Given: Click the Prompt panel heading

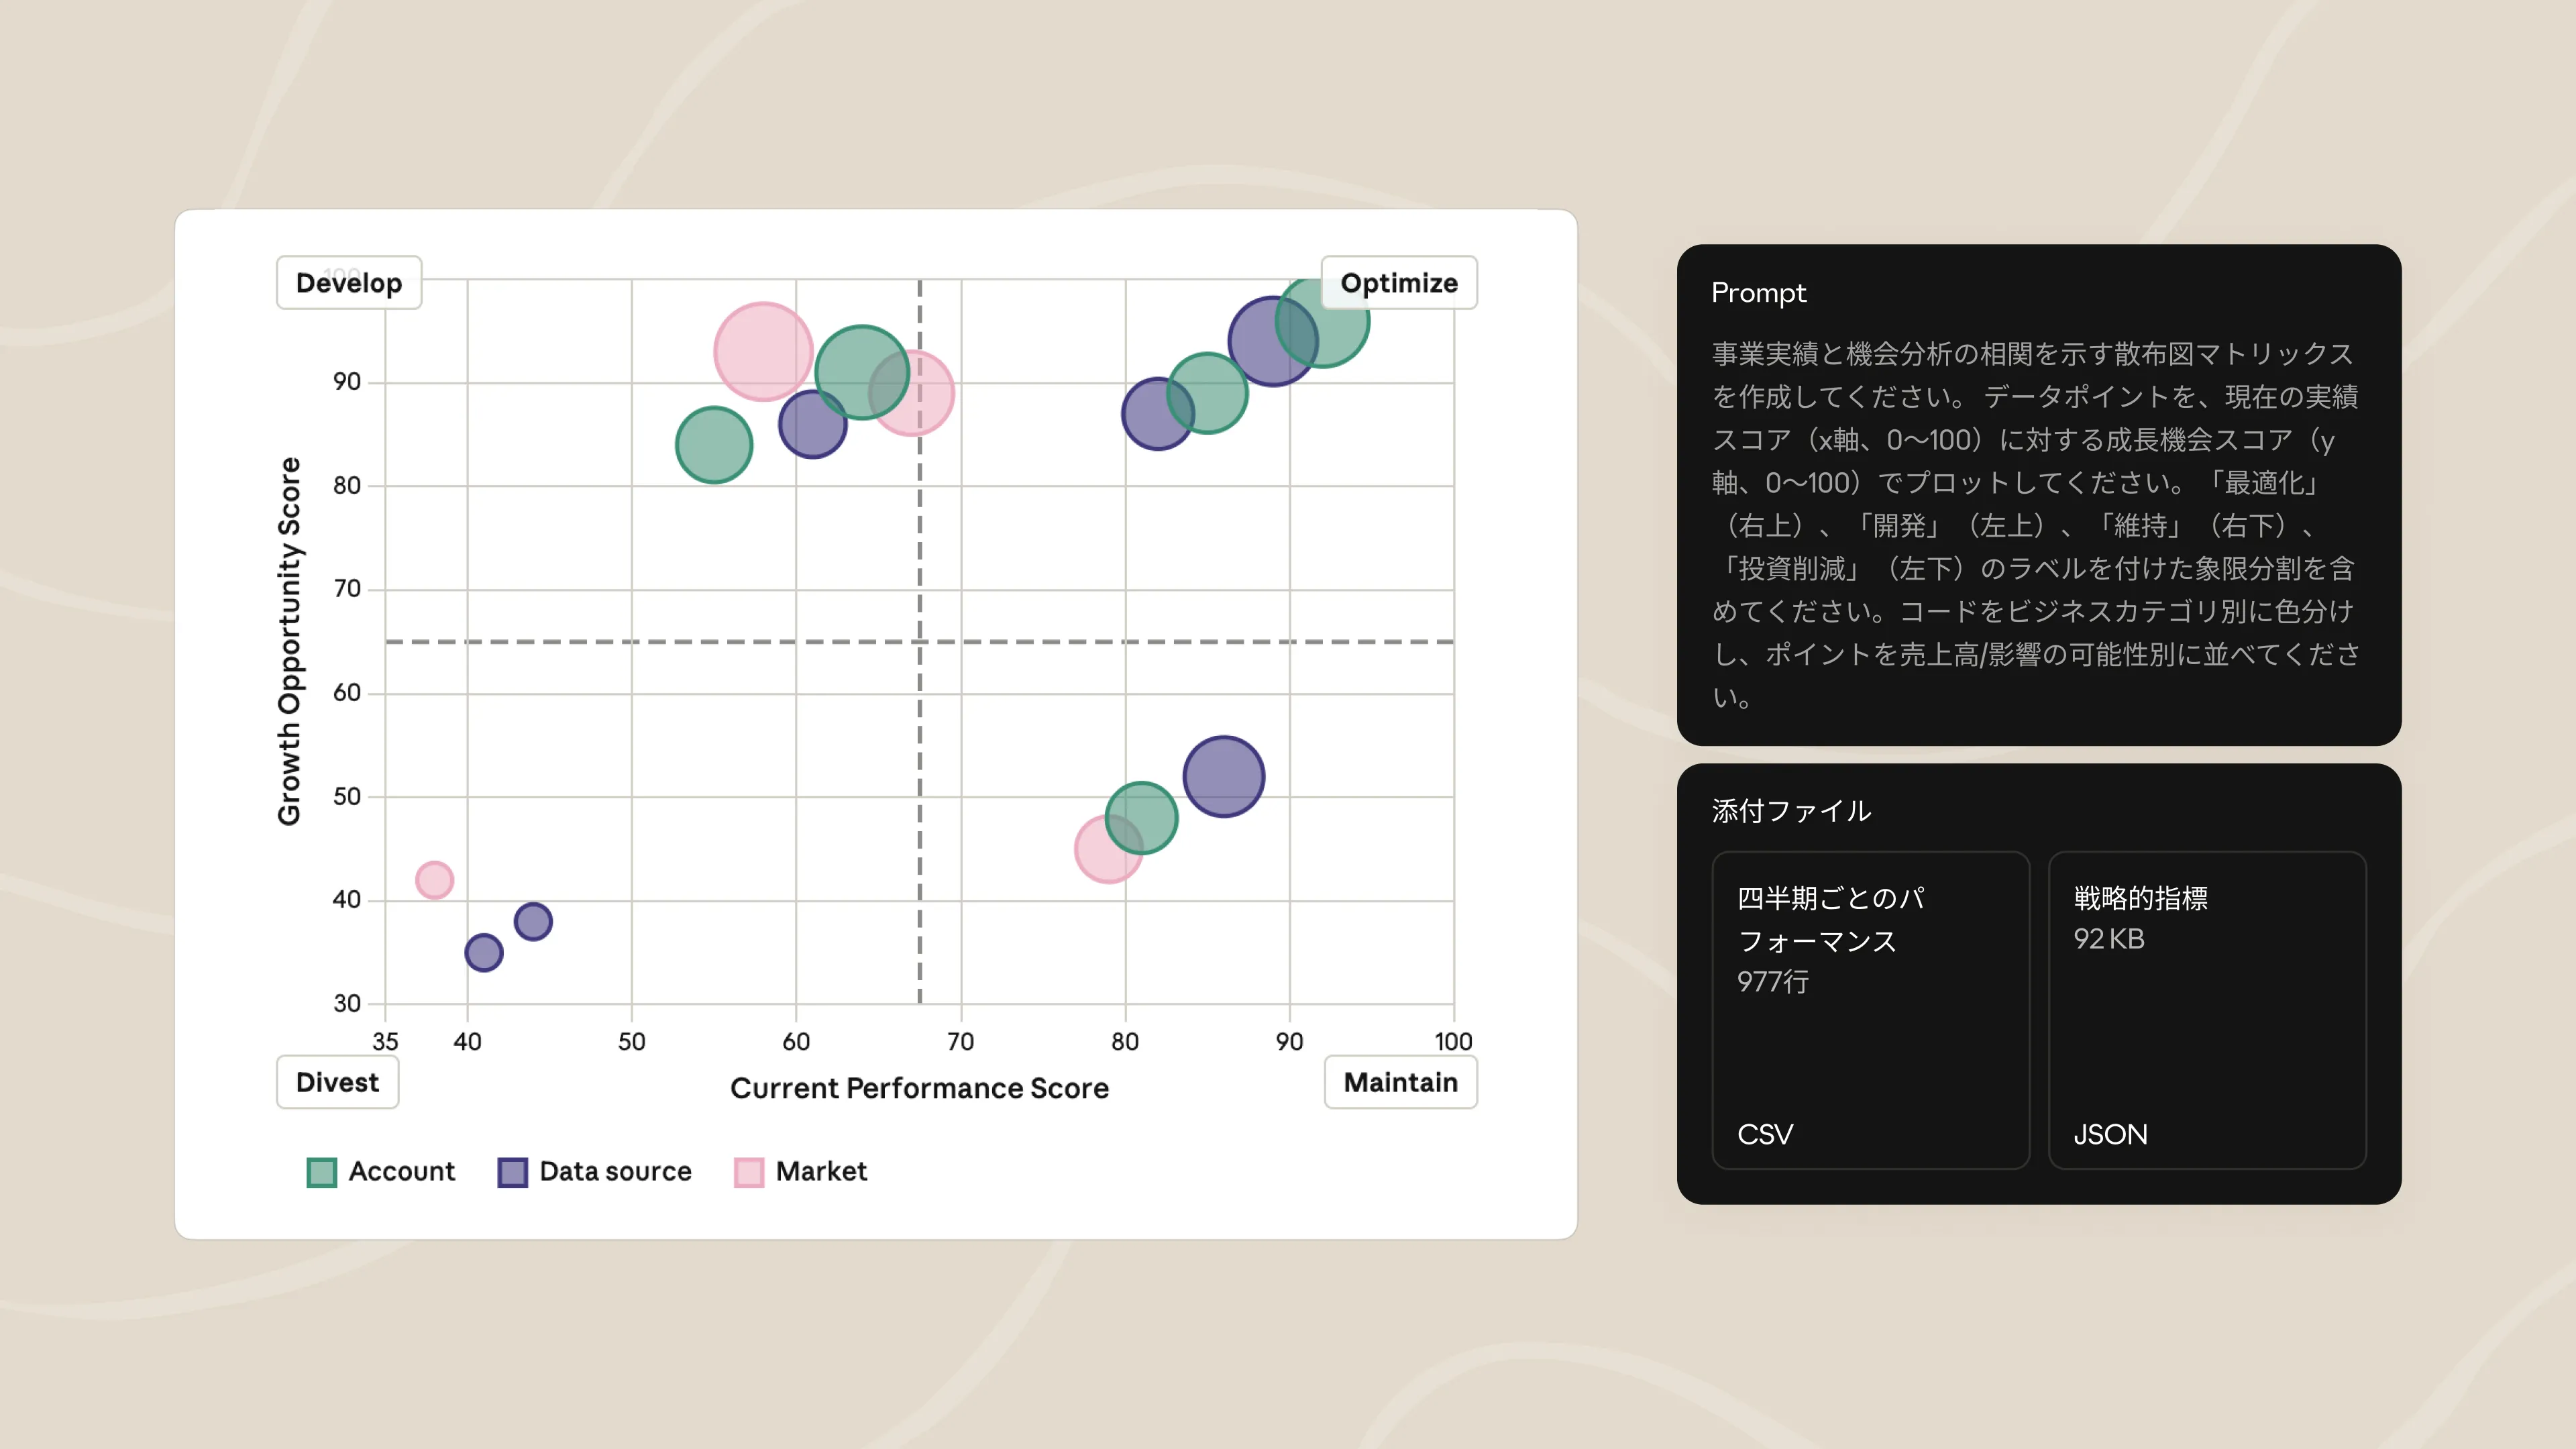Looking at the screenshot, I should point(1758,293).
